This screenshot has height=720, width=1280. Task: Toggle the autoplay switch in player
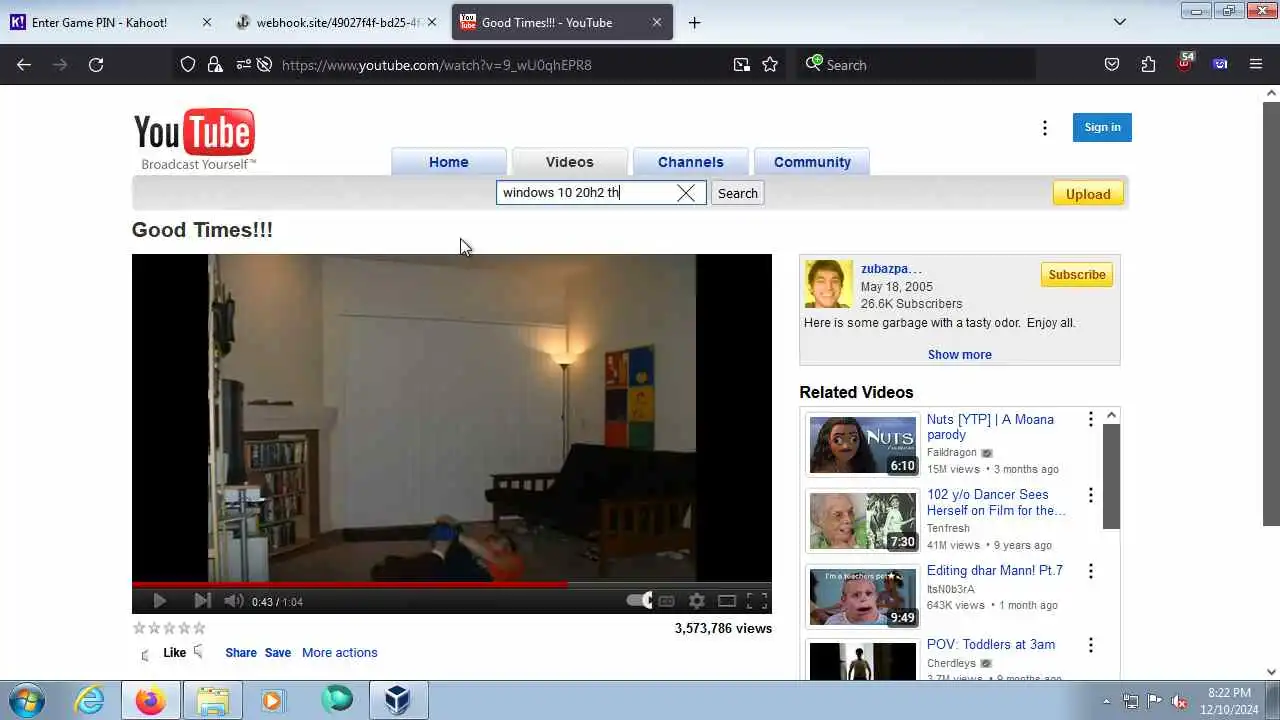[x=639, y=601]
